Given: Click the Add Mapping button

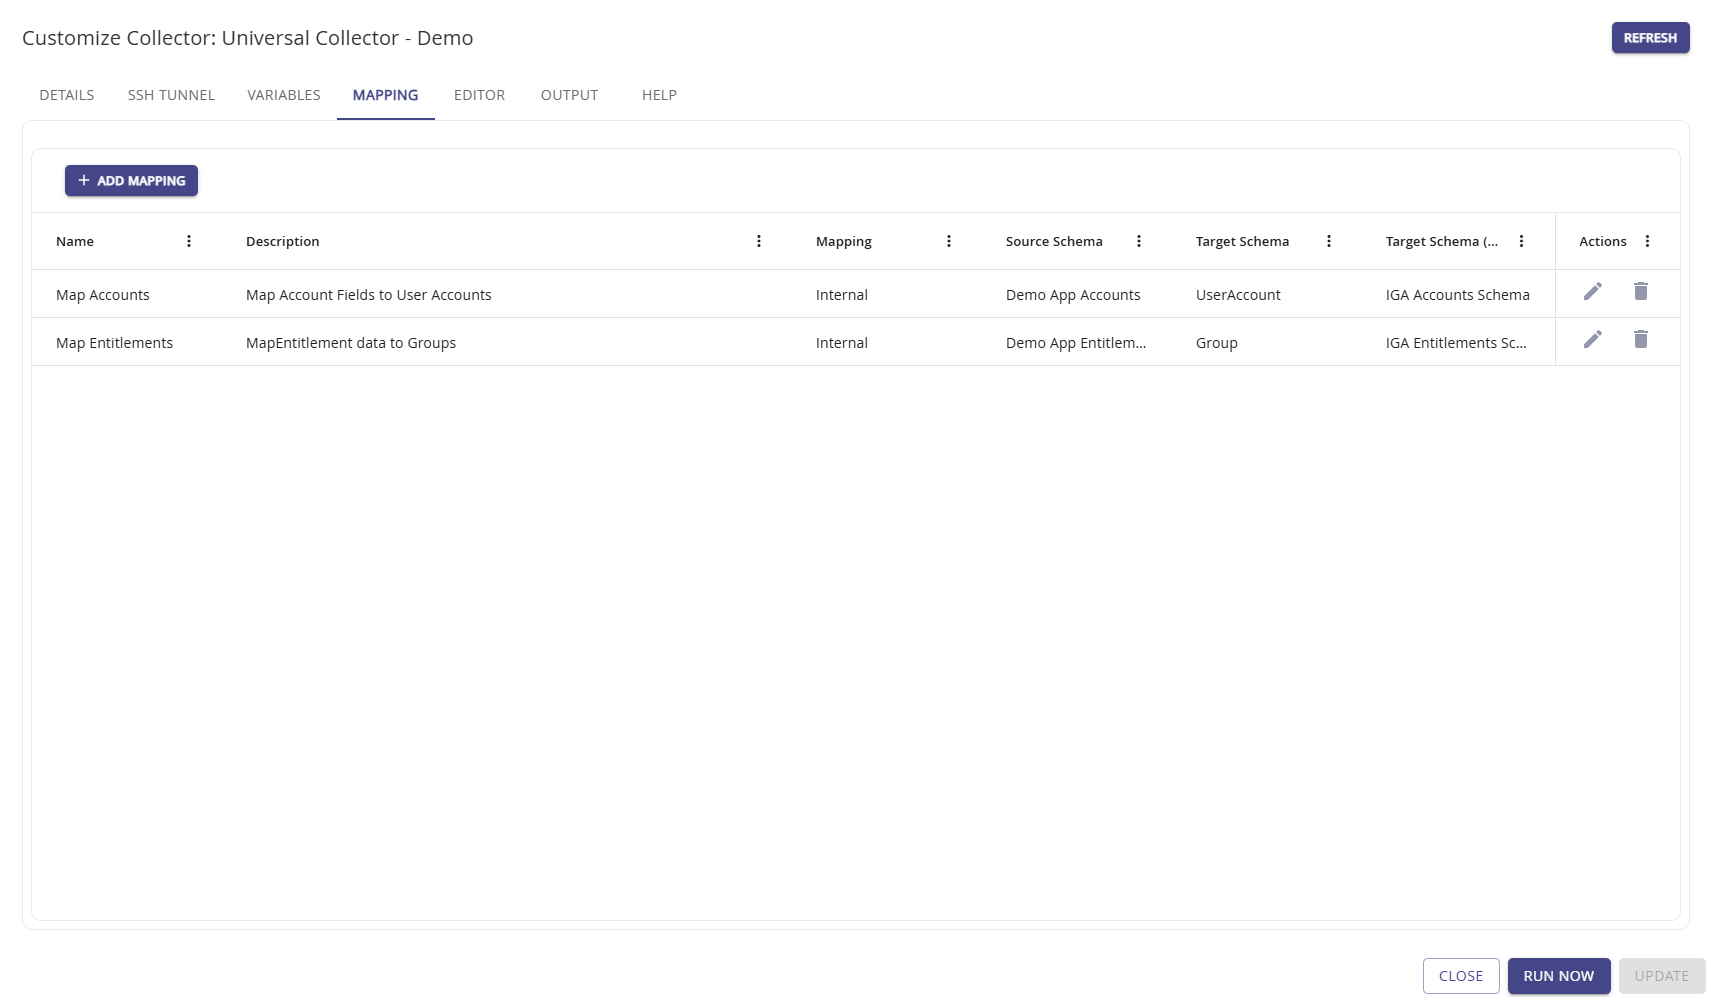Looking at the screenshot, I should (131, 181).
